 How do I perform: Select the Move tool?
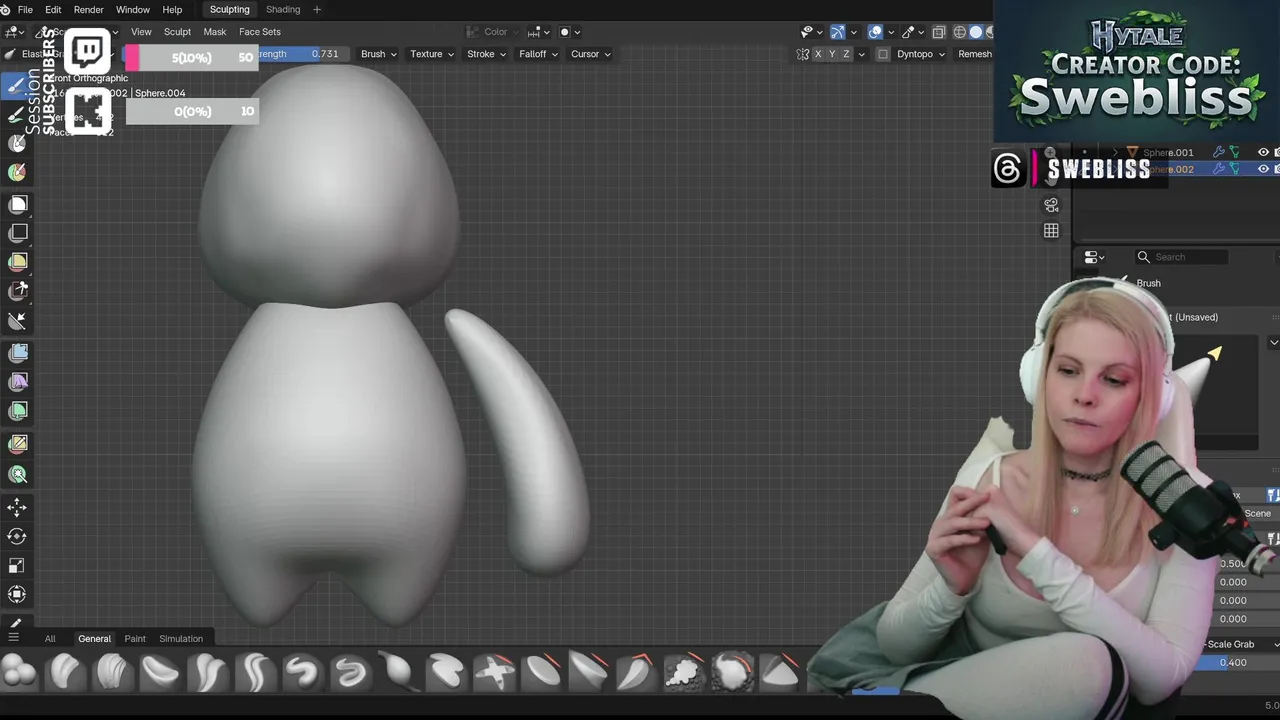click(17, 507)
